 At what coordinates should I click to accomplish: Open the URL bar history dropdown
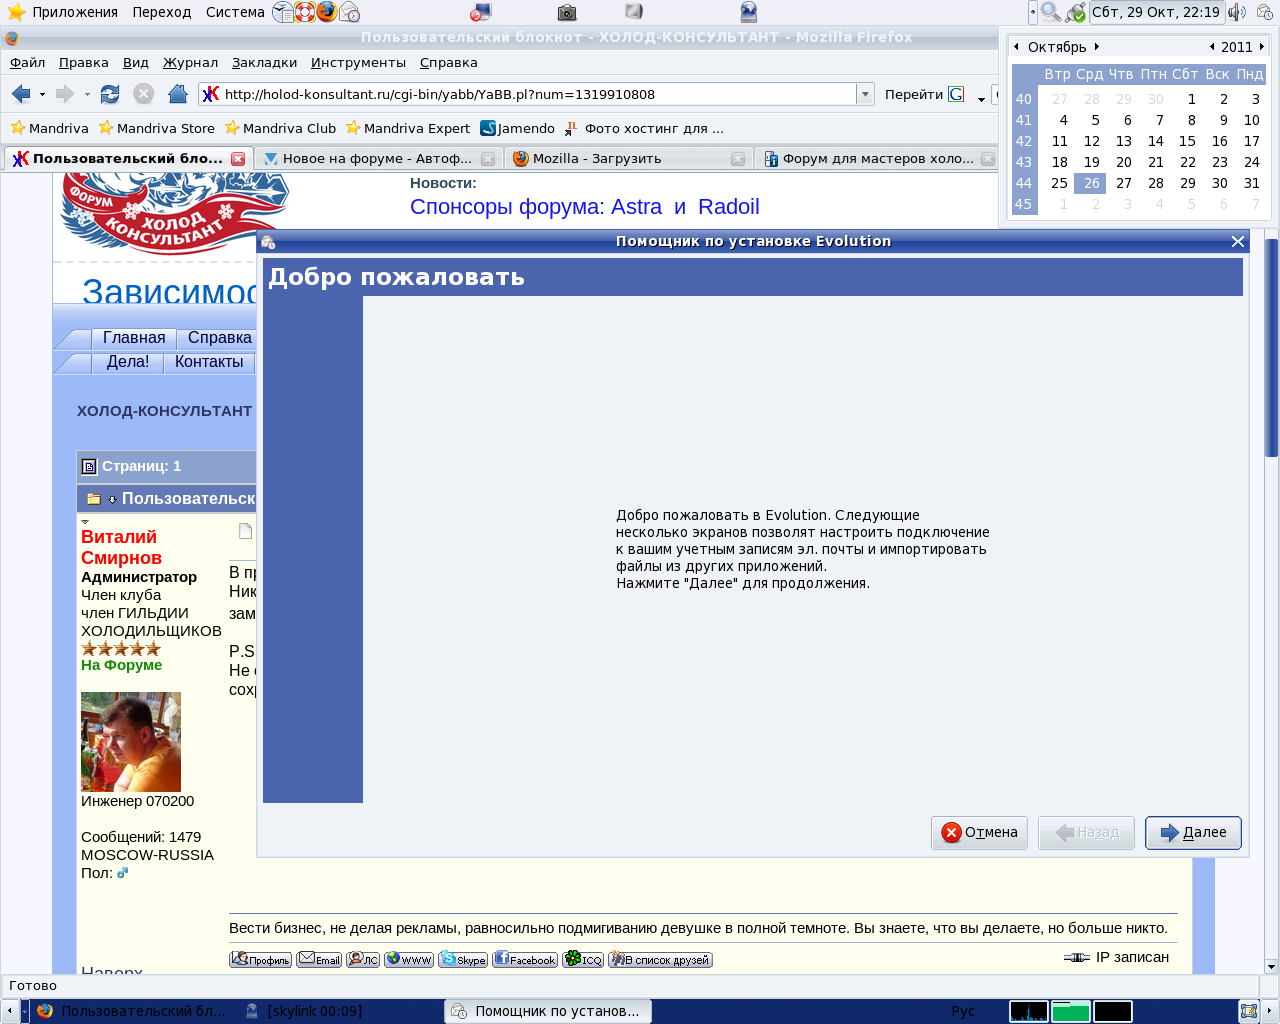865,94
